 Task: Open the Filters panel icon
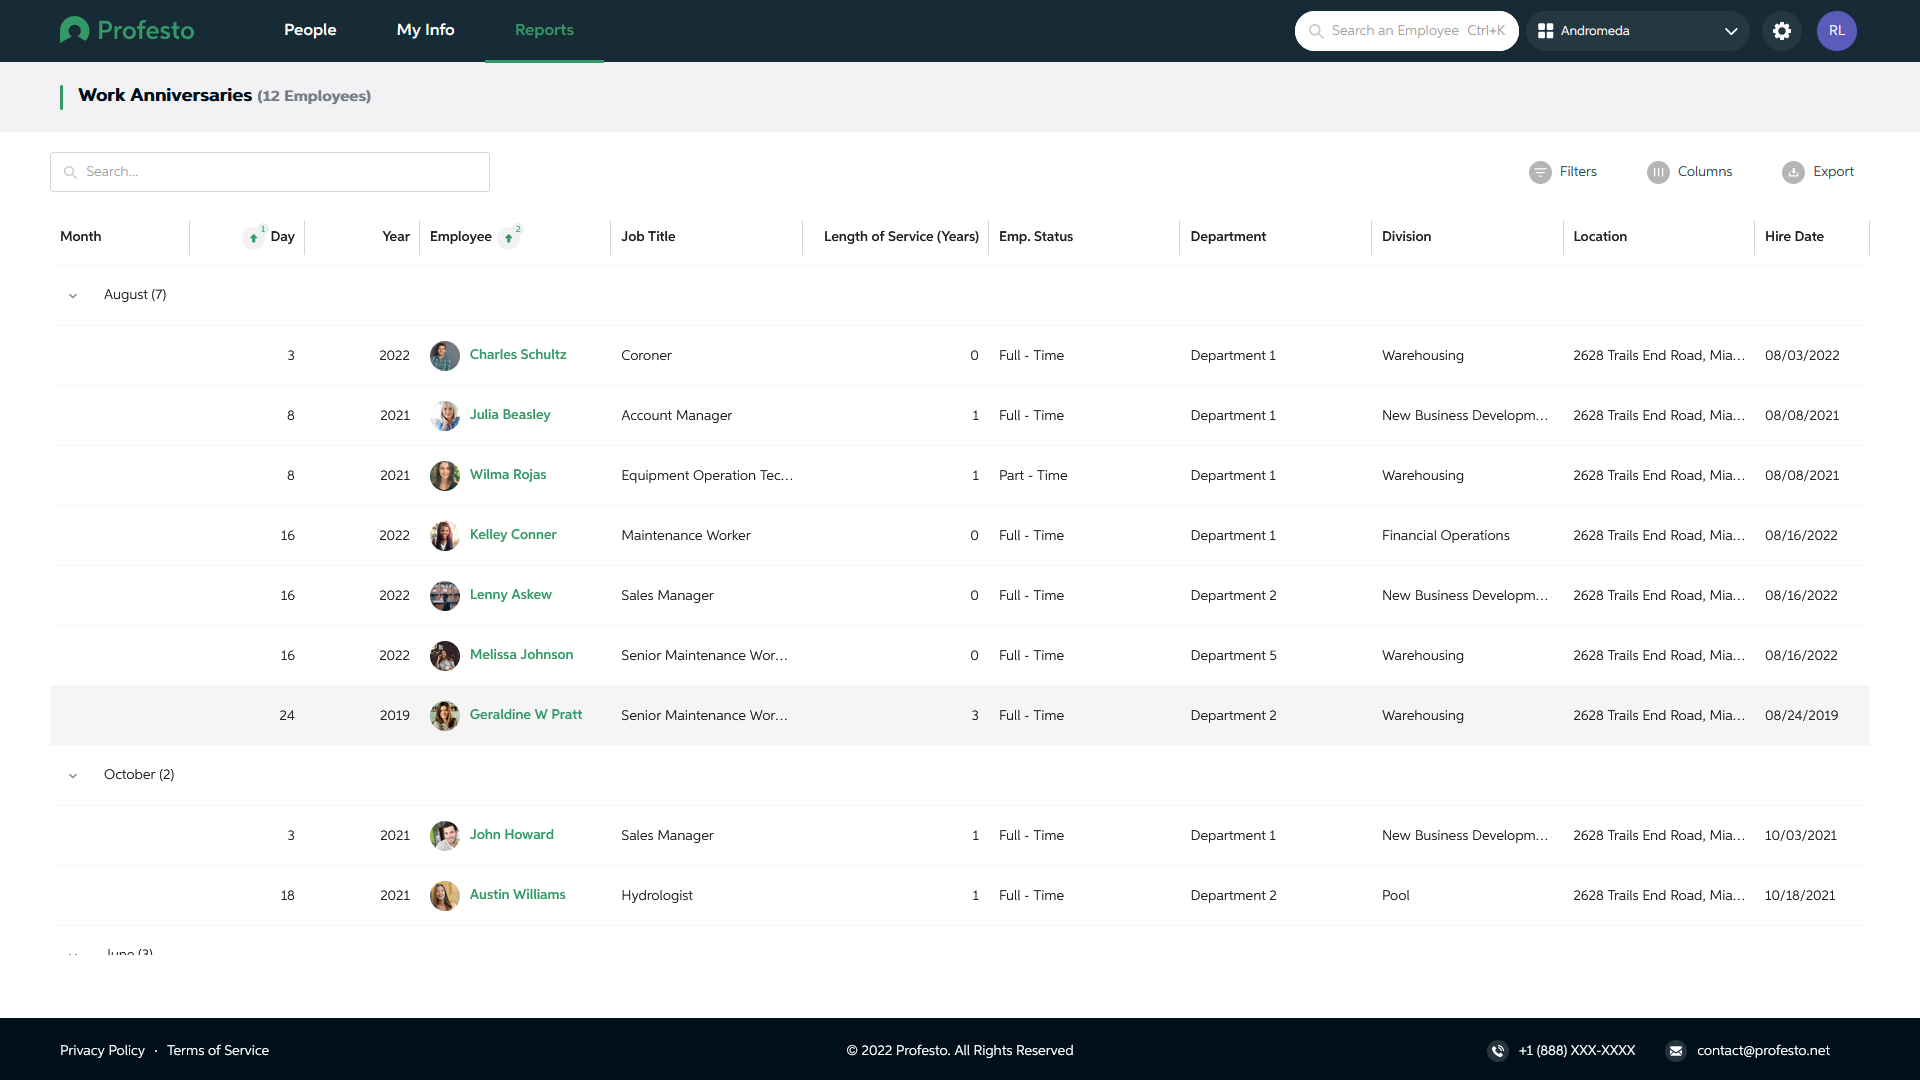(1540, 172)
